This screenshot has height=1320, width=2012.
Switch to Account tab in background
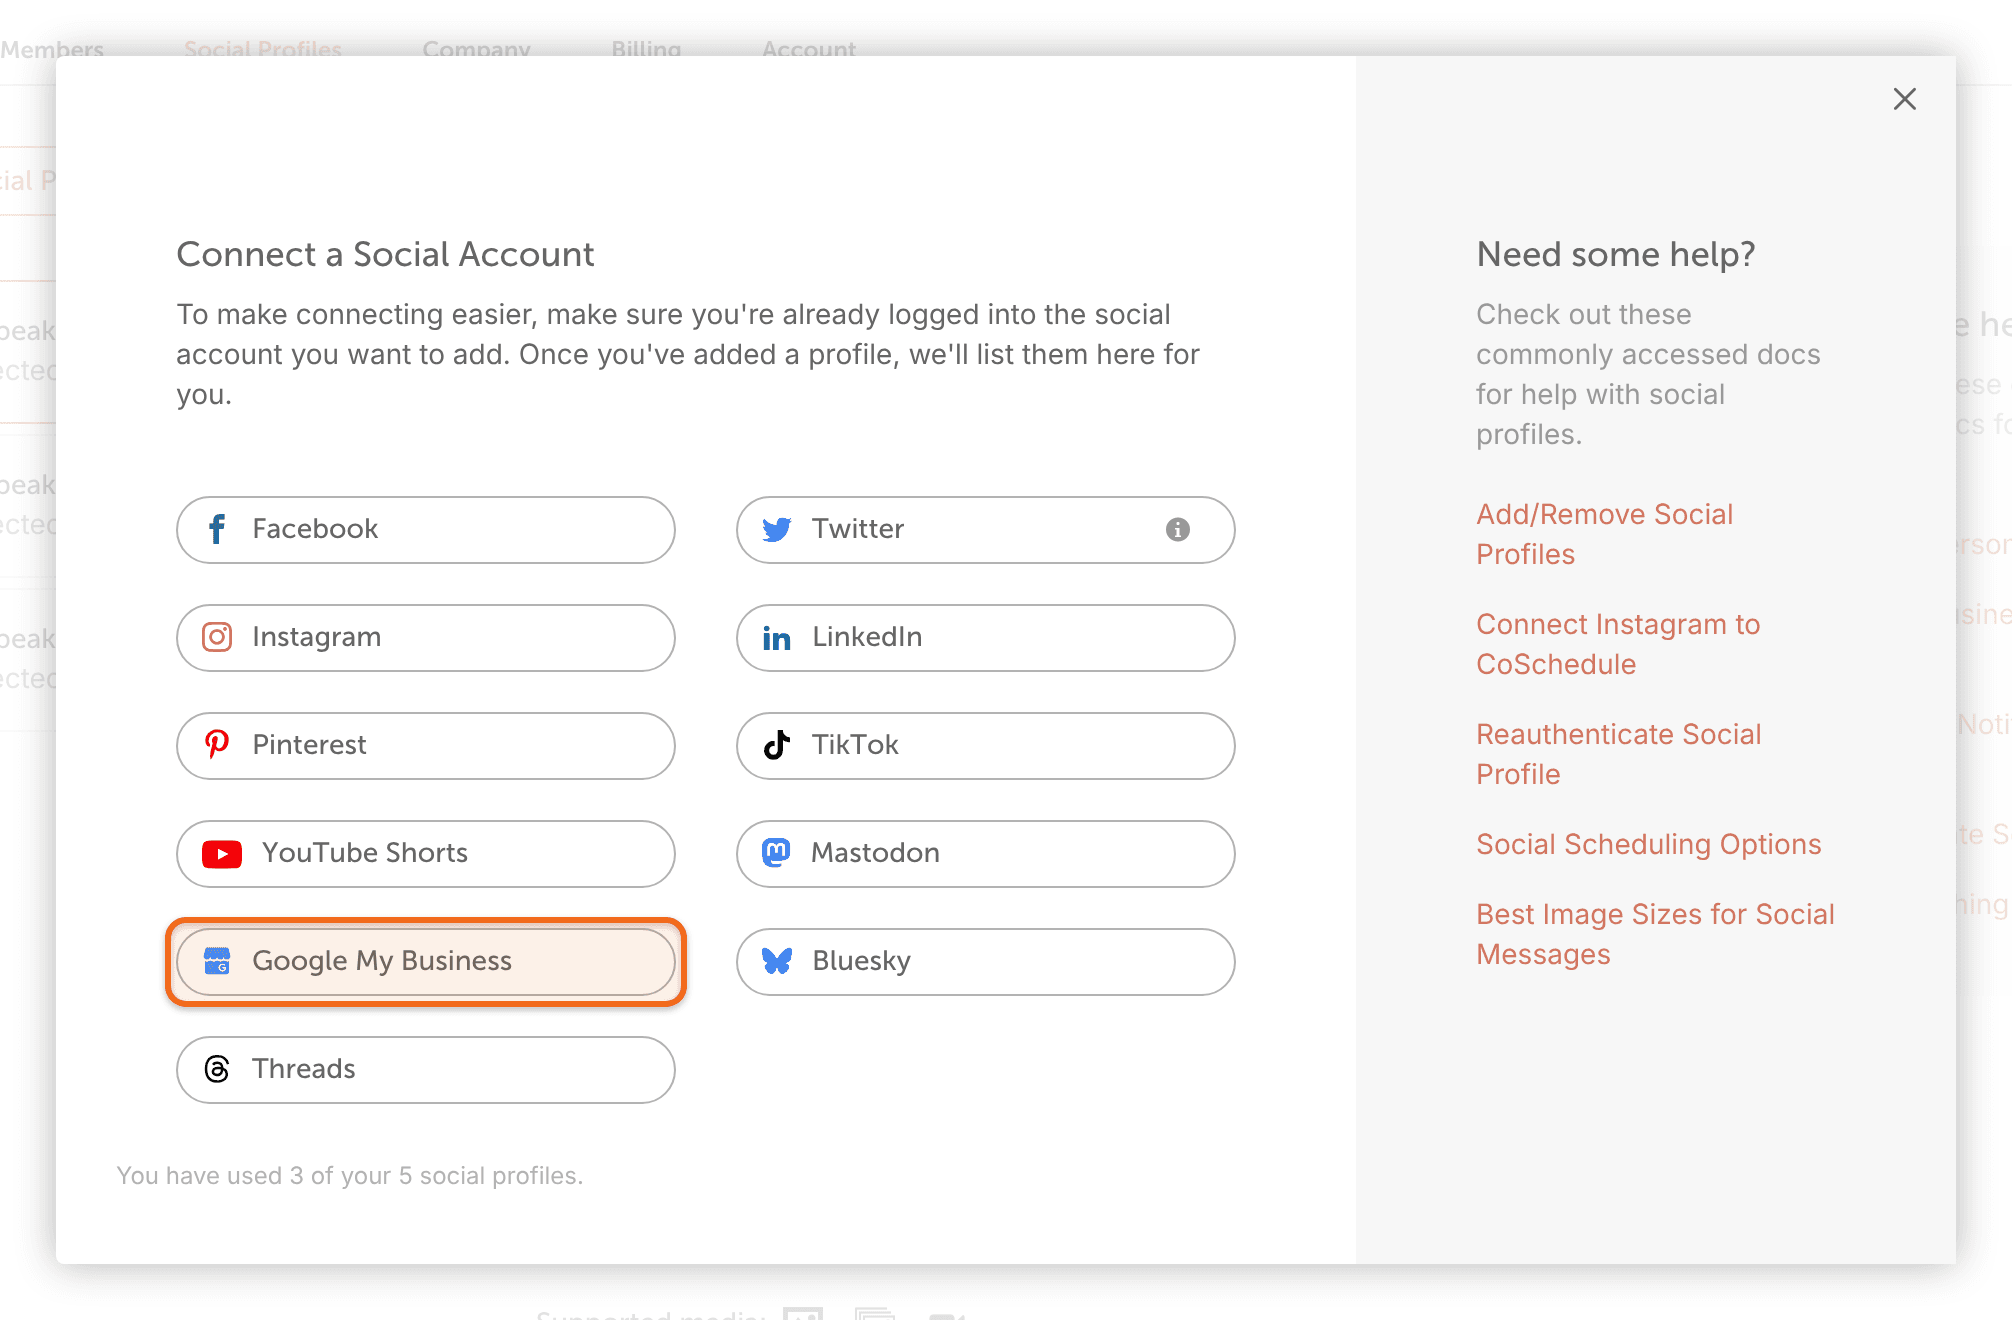tap(809, 48)
